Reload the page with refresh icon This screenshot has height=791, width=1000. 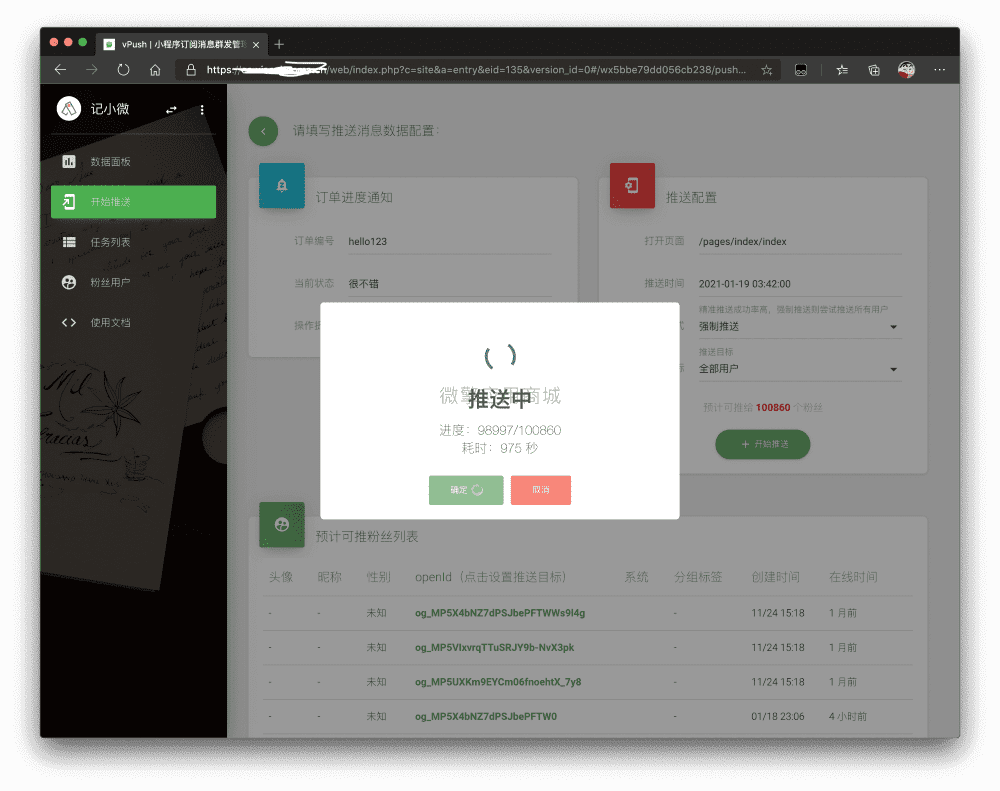click(123, 70)
